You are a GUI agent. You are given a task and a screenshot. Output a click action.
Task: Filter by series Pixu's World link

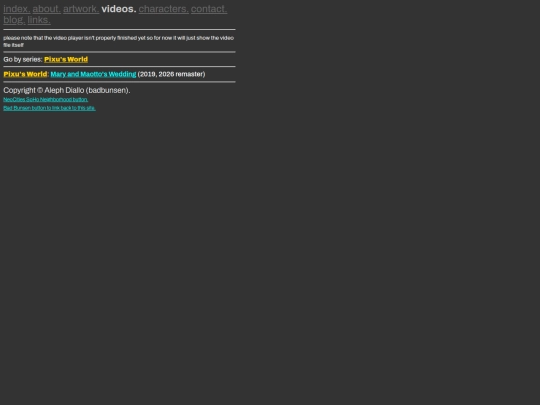tap(66, 59)
